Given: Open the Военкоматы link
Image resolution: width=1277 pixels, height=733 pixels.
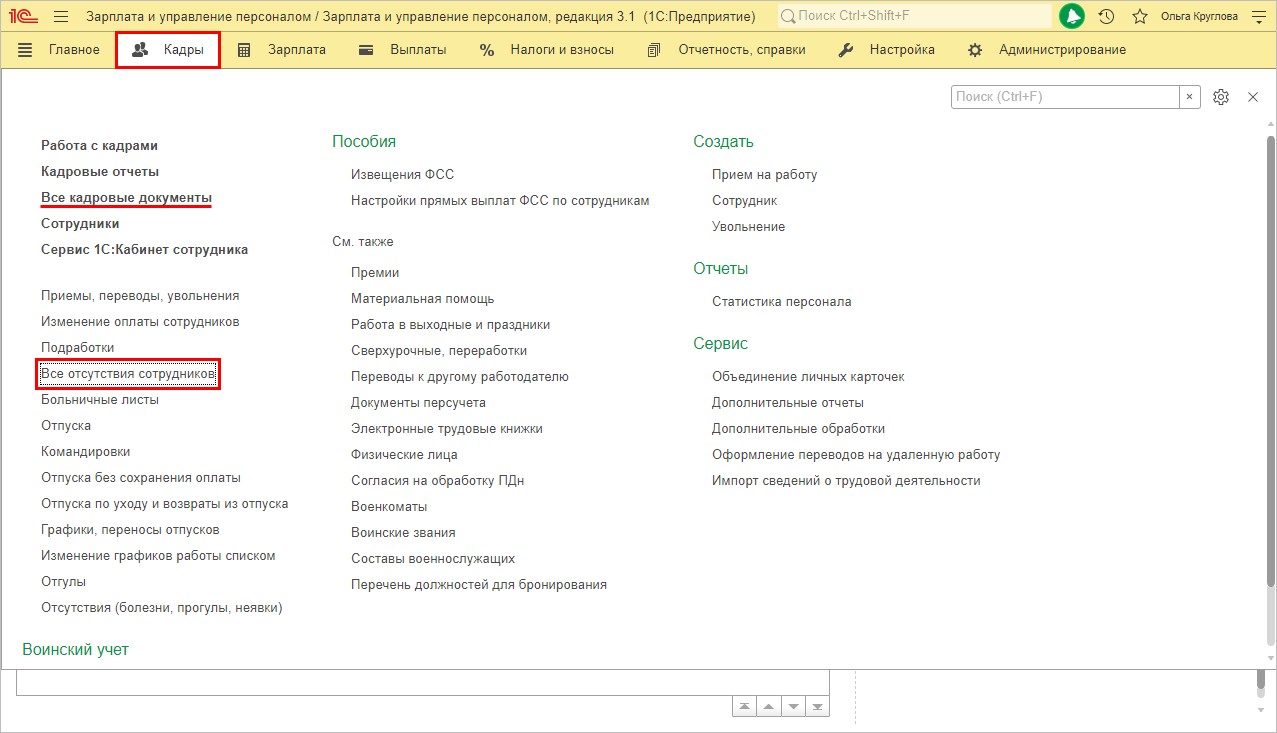Looking at the screenshot, I should (389, 507).
